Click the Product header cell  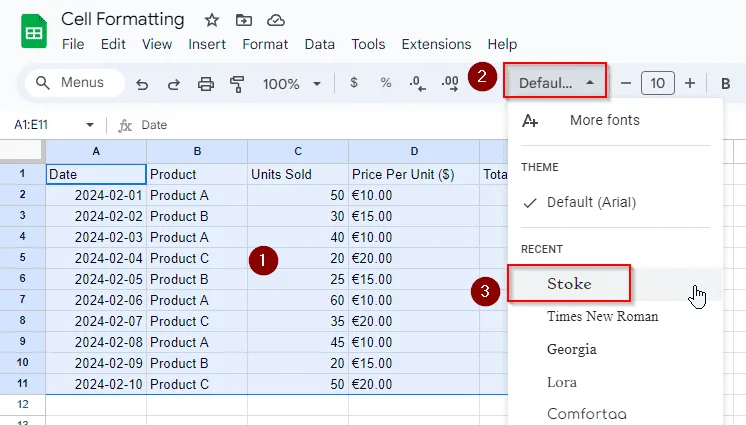point(197,174)
